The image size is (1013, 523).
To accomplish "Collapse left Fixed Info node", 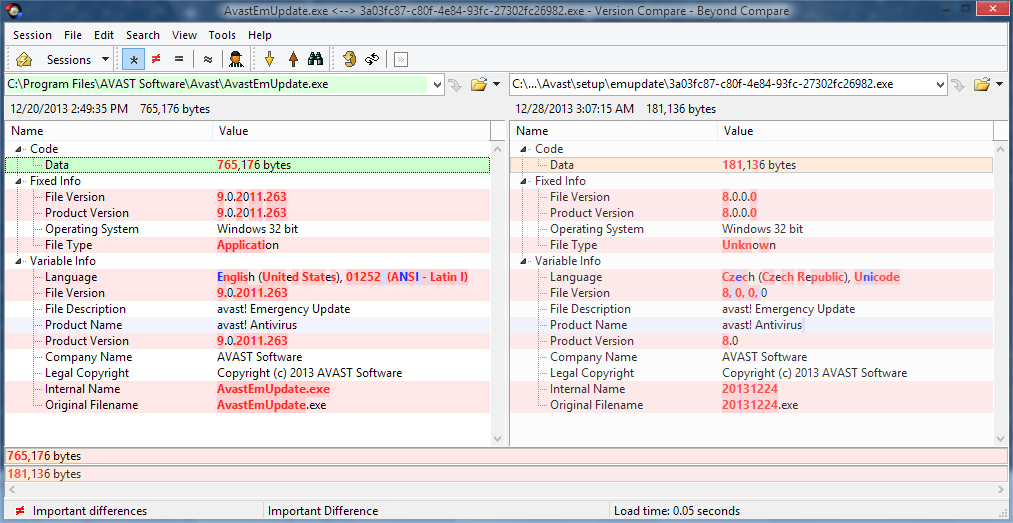I will [19, 181].
